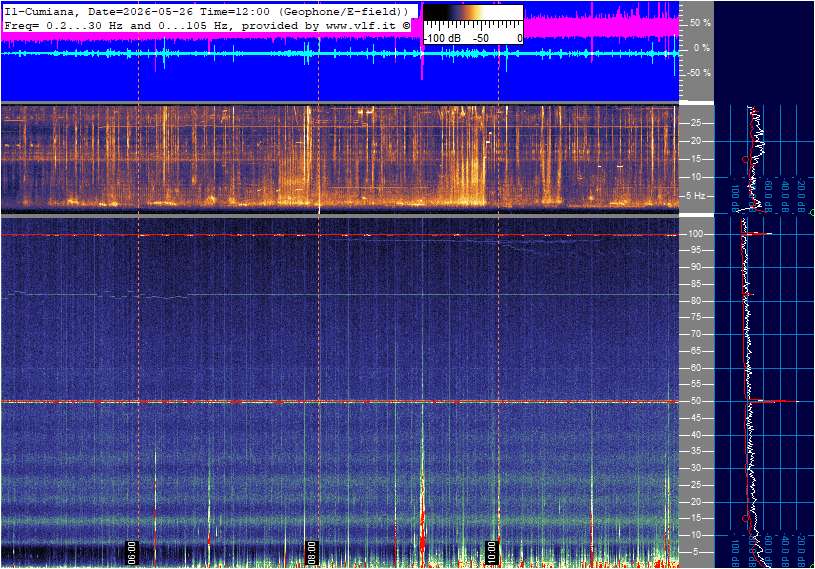Select the 'I1-Cumiana, Date=2026-05-26' header line

tap(207, 12)
